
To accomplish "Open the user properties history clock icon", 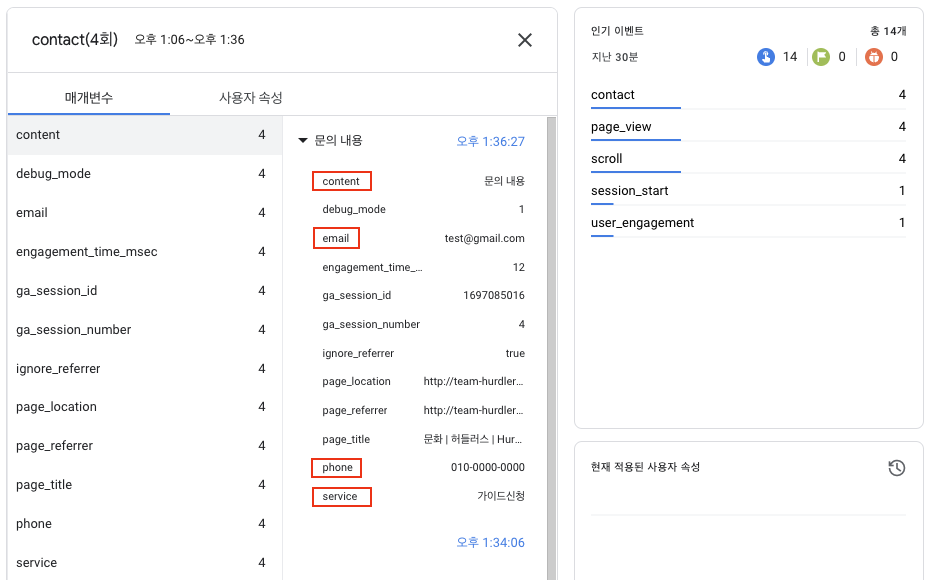I will [896, 467].
